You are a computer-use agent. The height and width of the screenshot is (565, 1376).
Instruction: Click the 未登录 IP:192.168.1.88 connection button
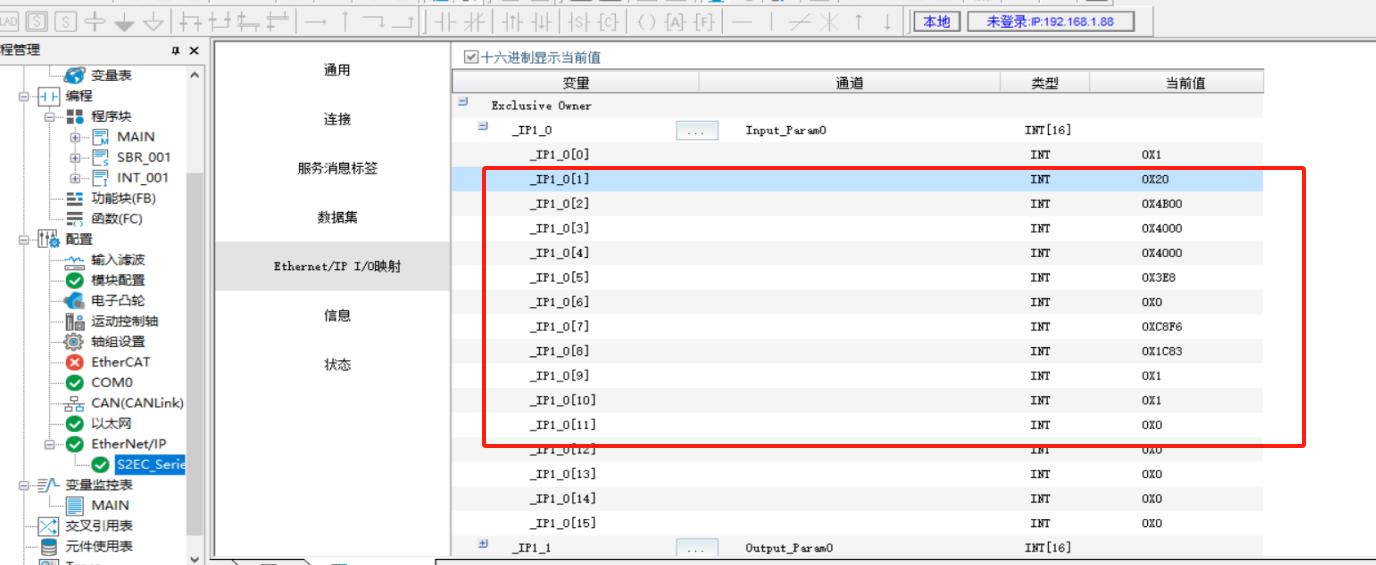(1051, 21)
